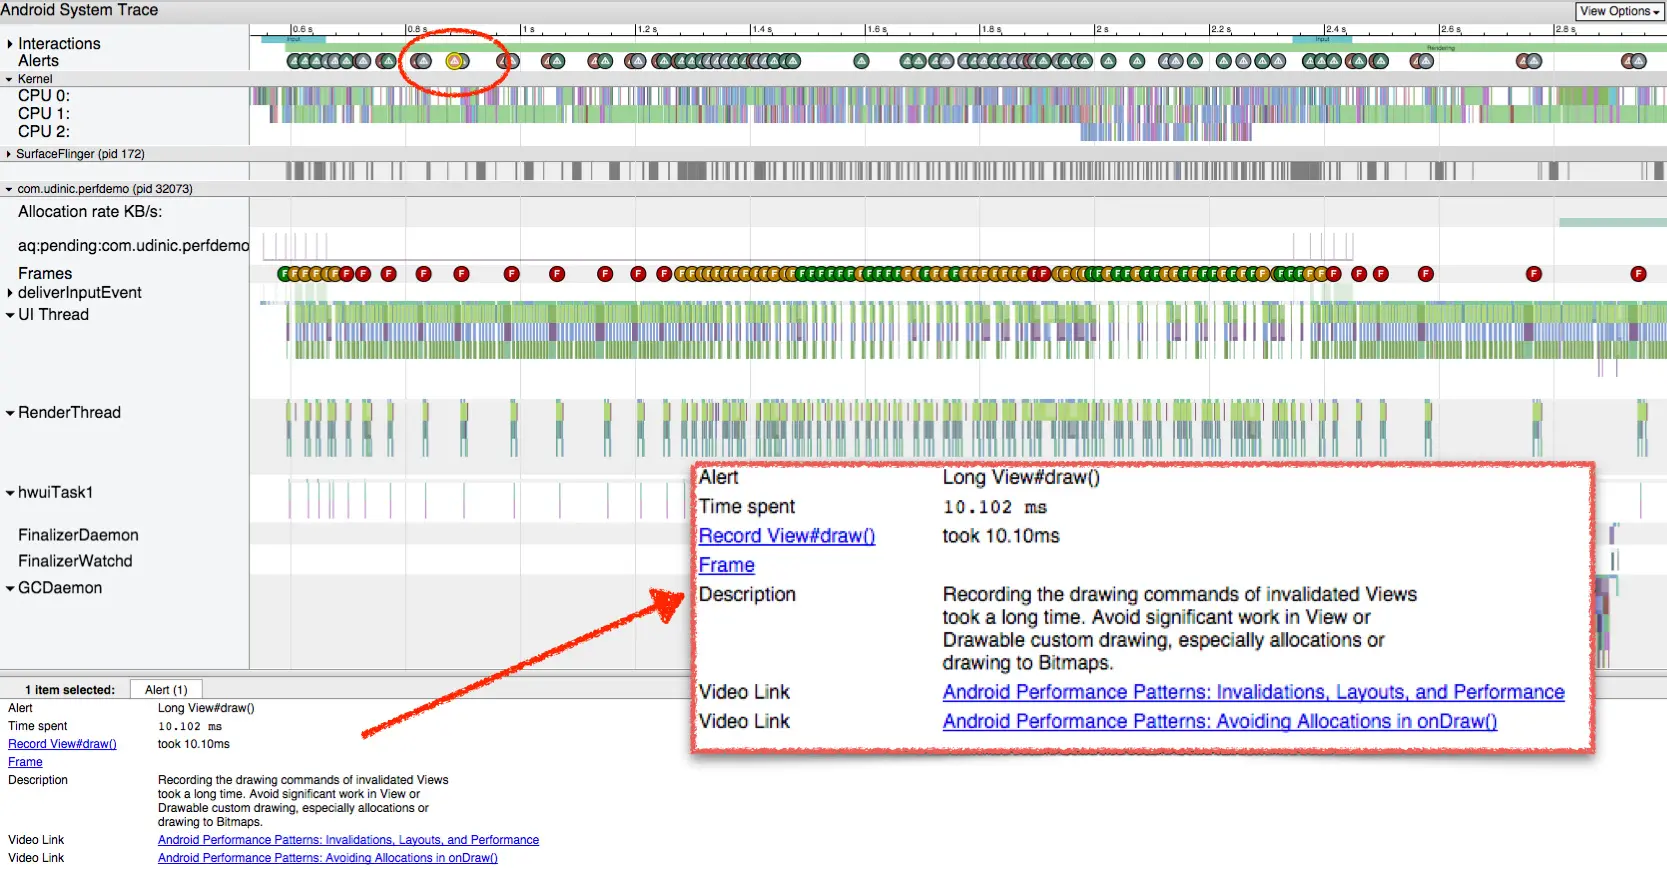The height and width of the screenshot is (890, 1667).
Task: Click the '1 item selected:' label
Action: [x=70, y=690]
